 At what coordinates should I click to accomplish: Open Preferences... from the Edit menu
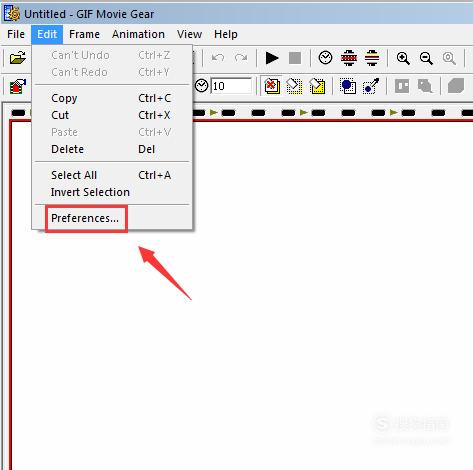tap(112, 218)
